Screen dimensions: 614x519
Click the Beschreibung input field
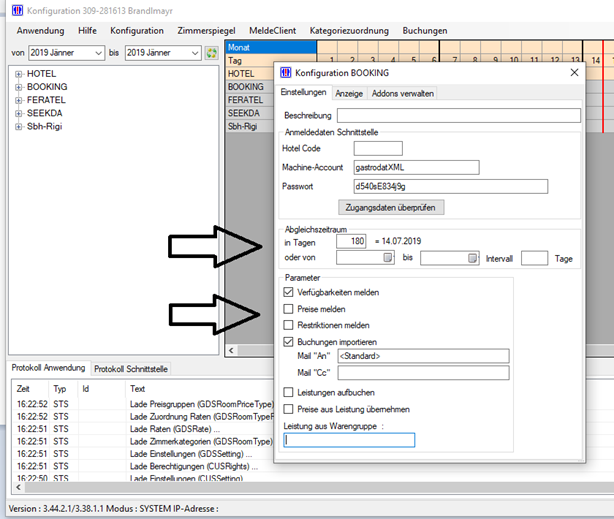pyautogui.click(x=459, y=116)
